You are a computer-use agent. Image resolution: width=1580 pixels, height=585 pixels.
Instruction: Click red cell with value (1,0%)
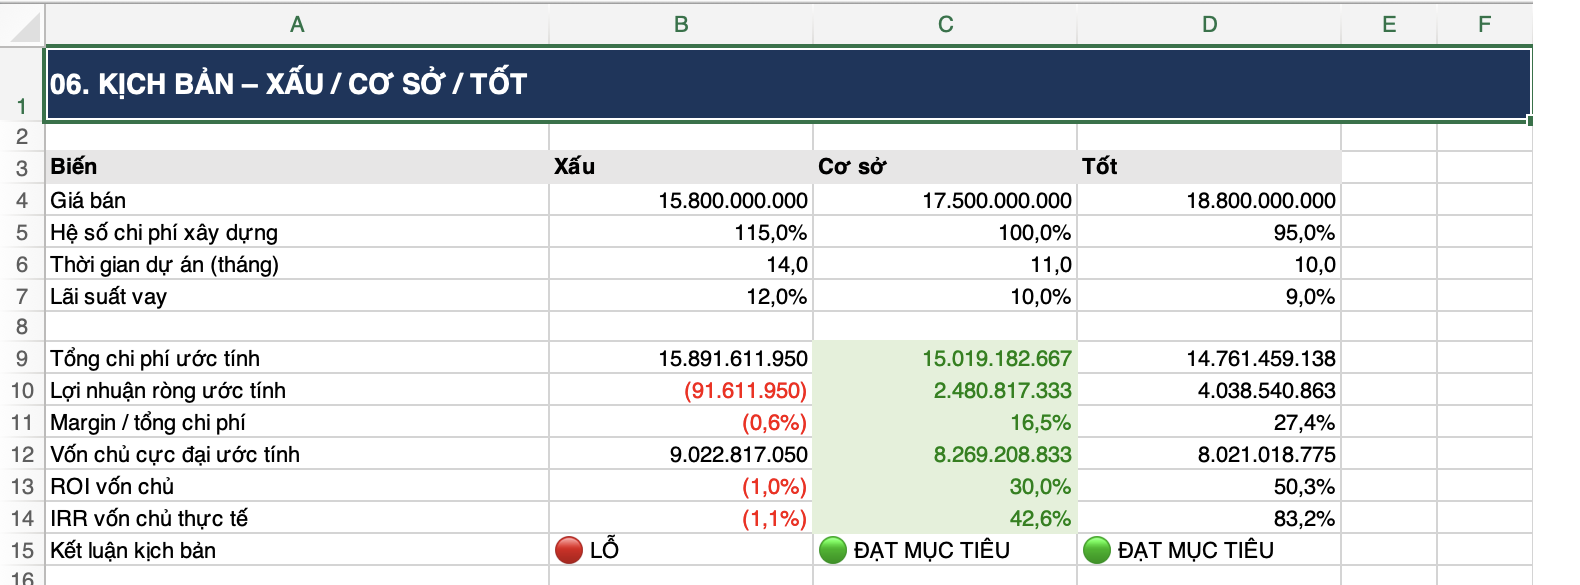coord(681,486)
